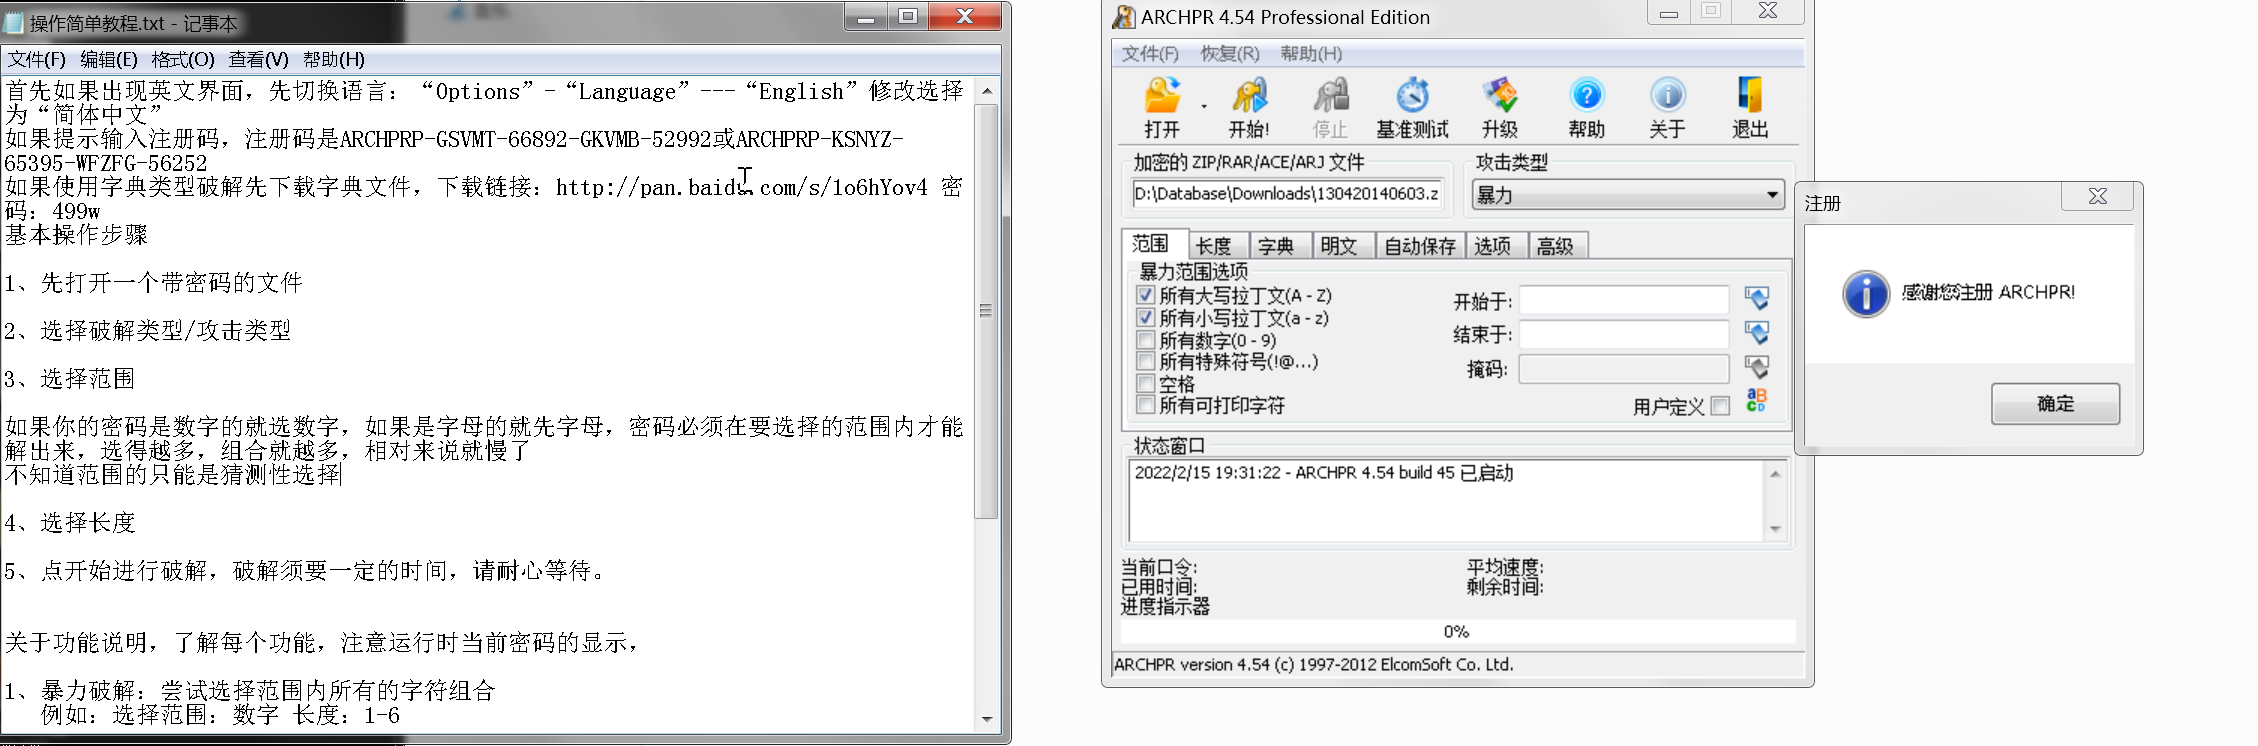Click the line '4、选择长度' in Notepad

point(70,522)
